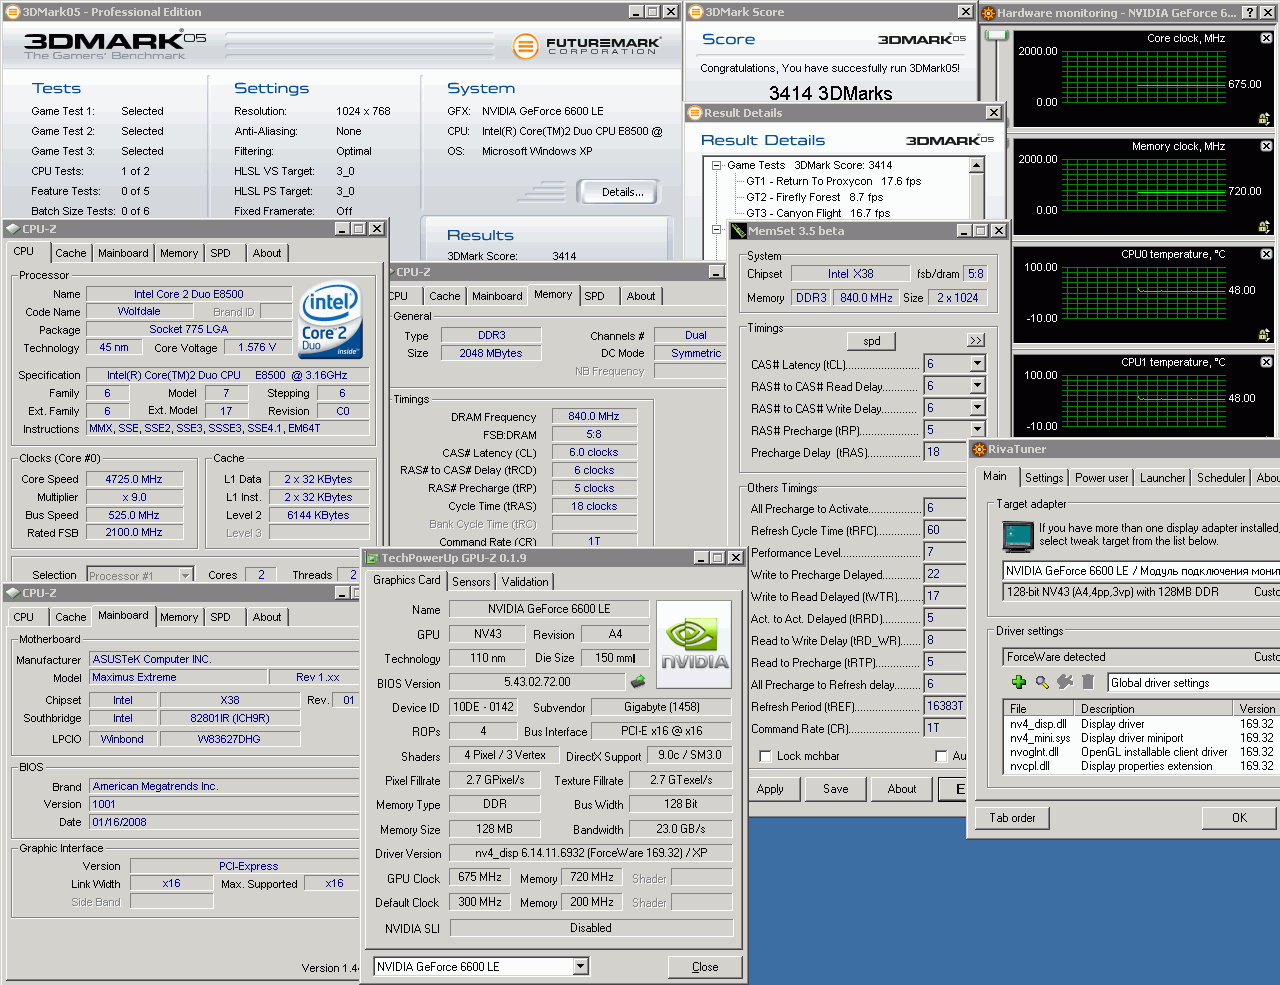The width and height of the screenshot is (1280, 985).
Task: Select GT2 - Firefly Forest result row
Action: [814, 198]
